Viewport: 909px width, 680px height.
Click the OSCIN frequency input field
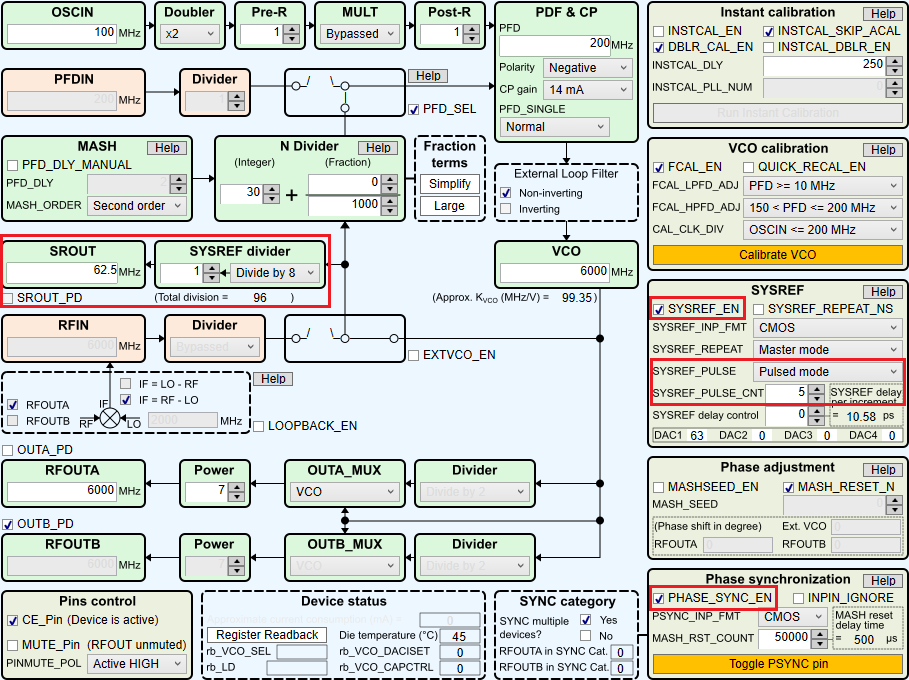coord(60,31)
